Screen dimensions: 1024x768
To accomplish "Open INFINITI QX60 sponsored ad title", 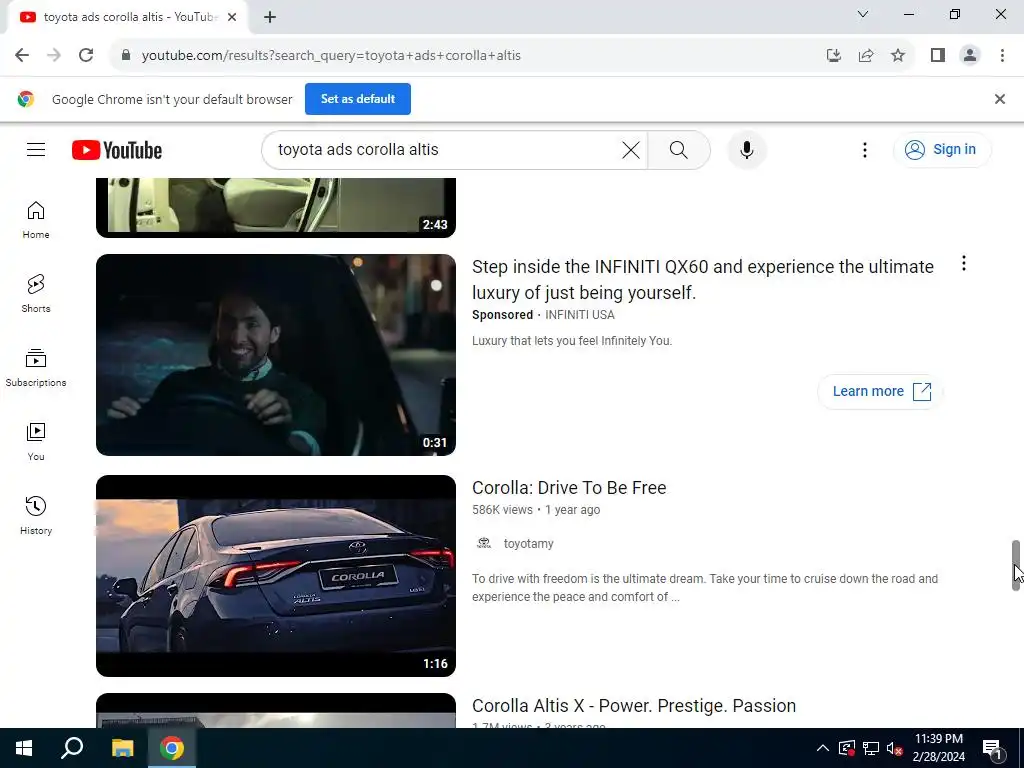I will coord(703,280).
